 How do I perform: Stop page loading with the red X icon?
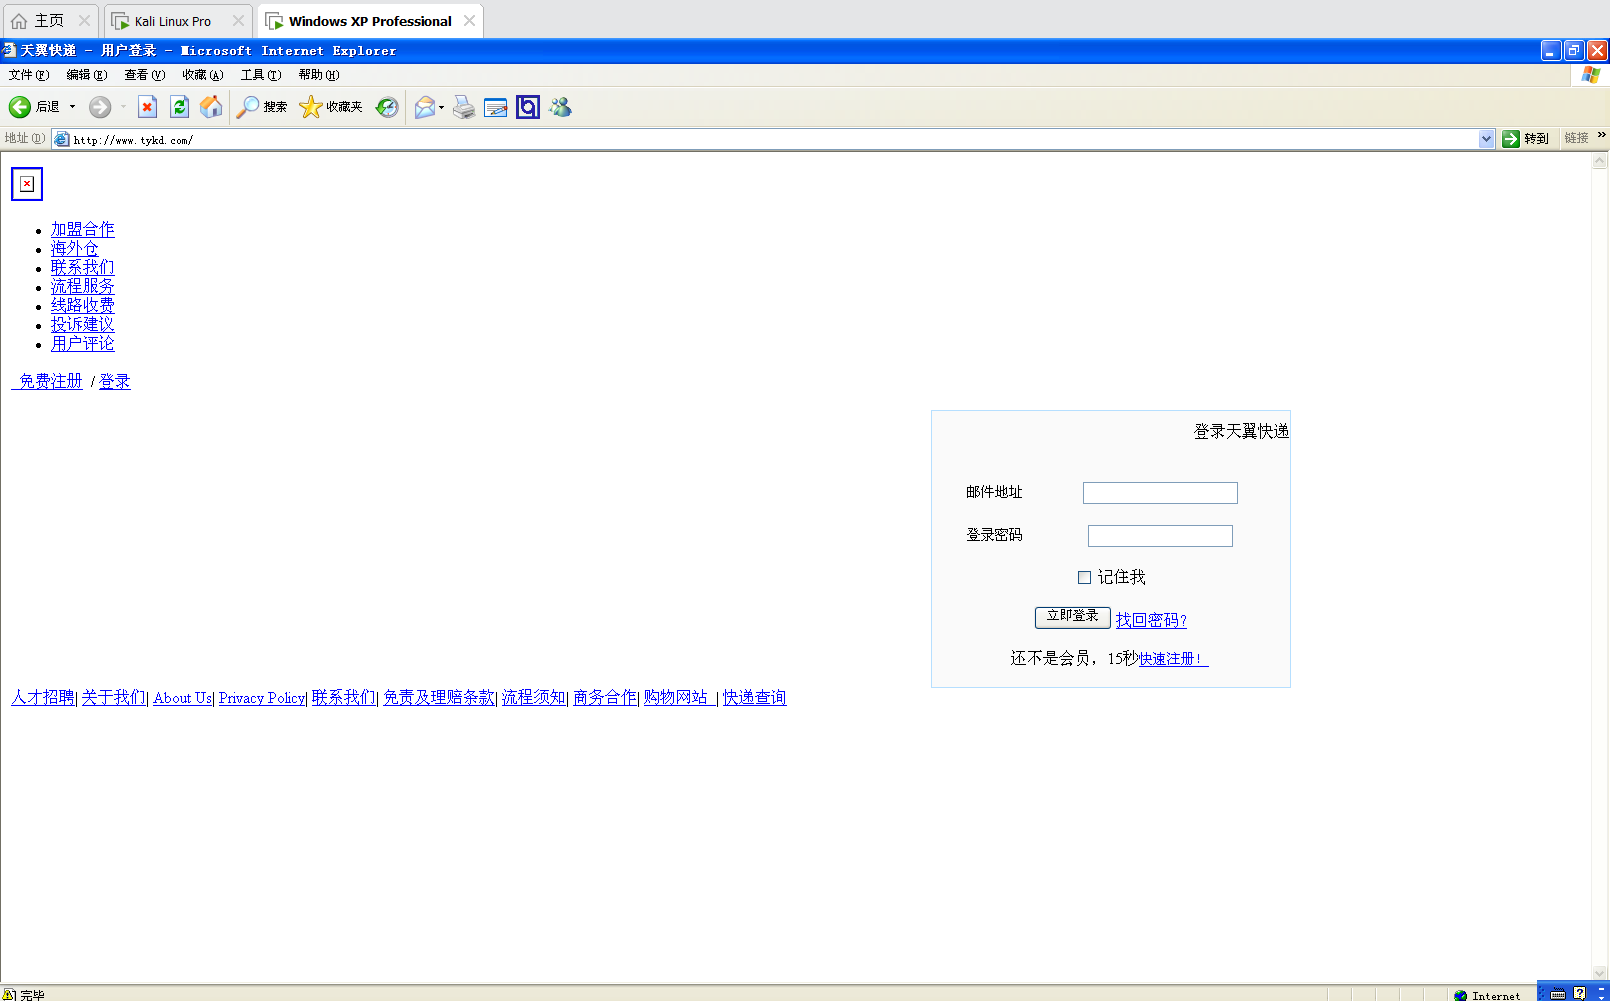147,107
